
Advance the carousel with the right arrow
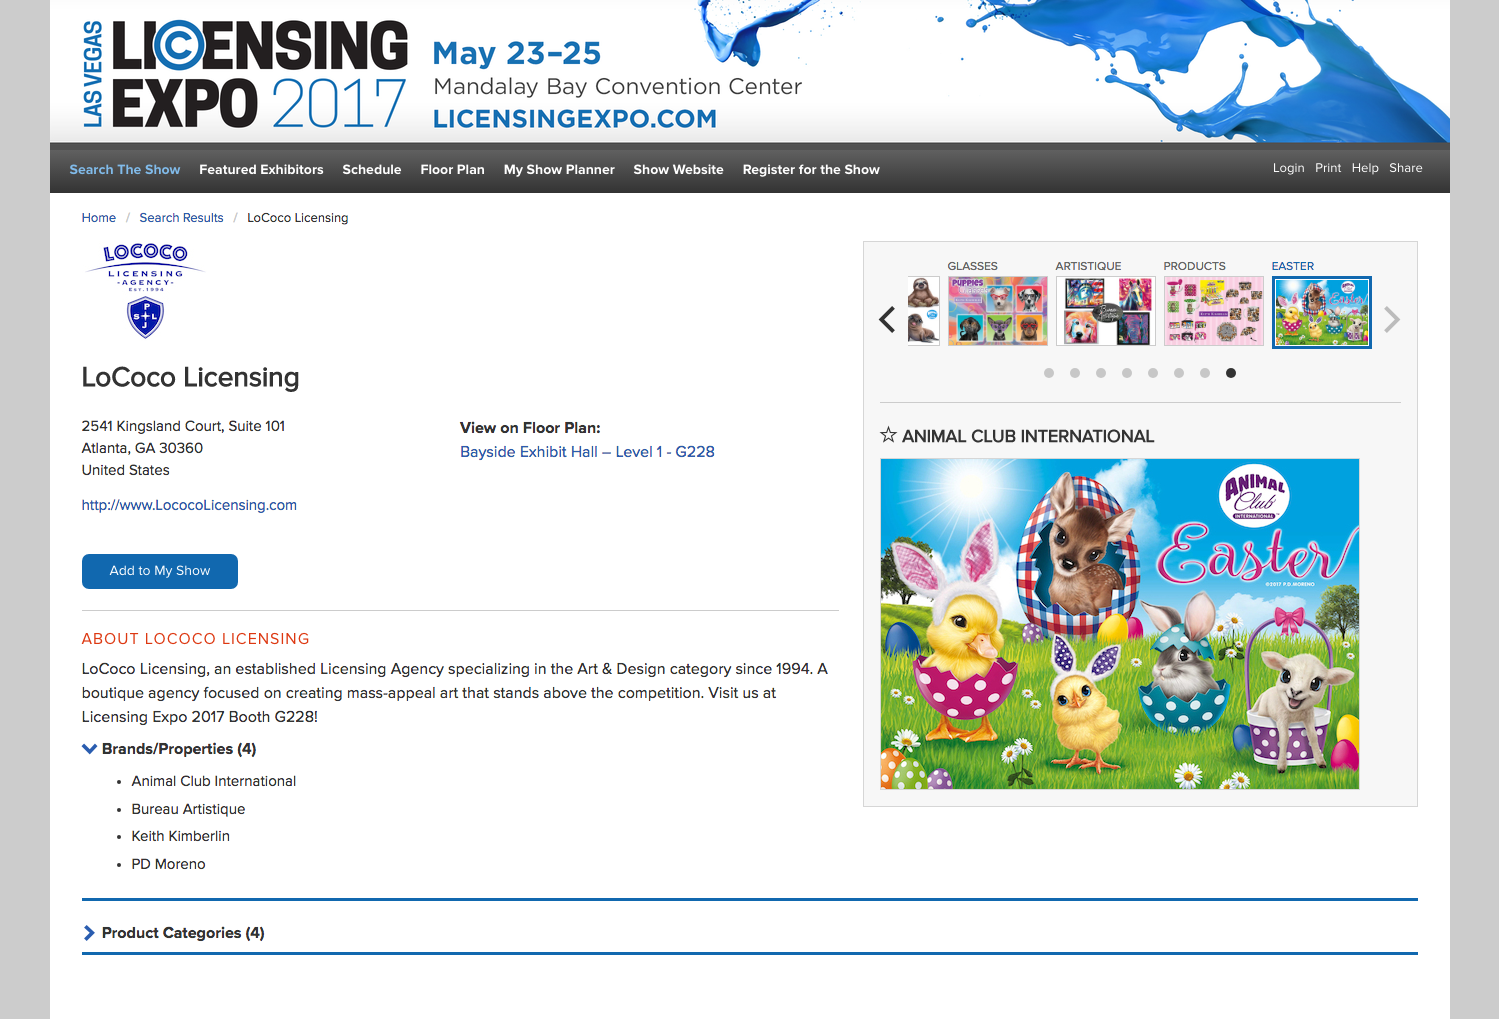(x=1392, y=320)
